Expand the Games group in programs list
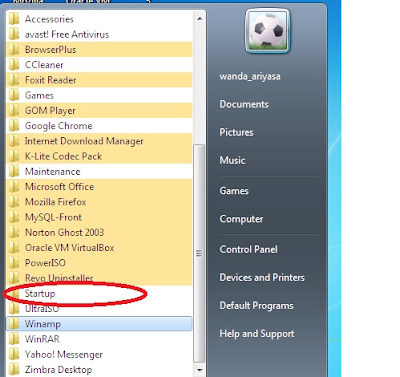Viewport: 400px width, 377px height. (x=99, y=95)
